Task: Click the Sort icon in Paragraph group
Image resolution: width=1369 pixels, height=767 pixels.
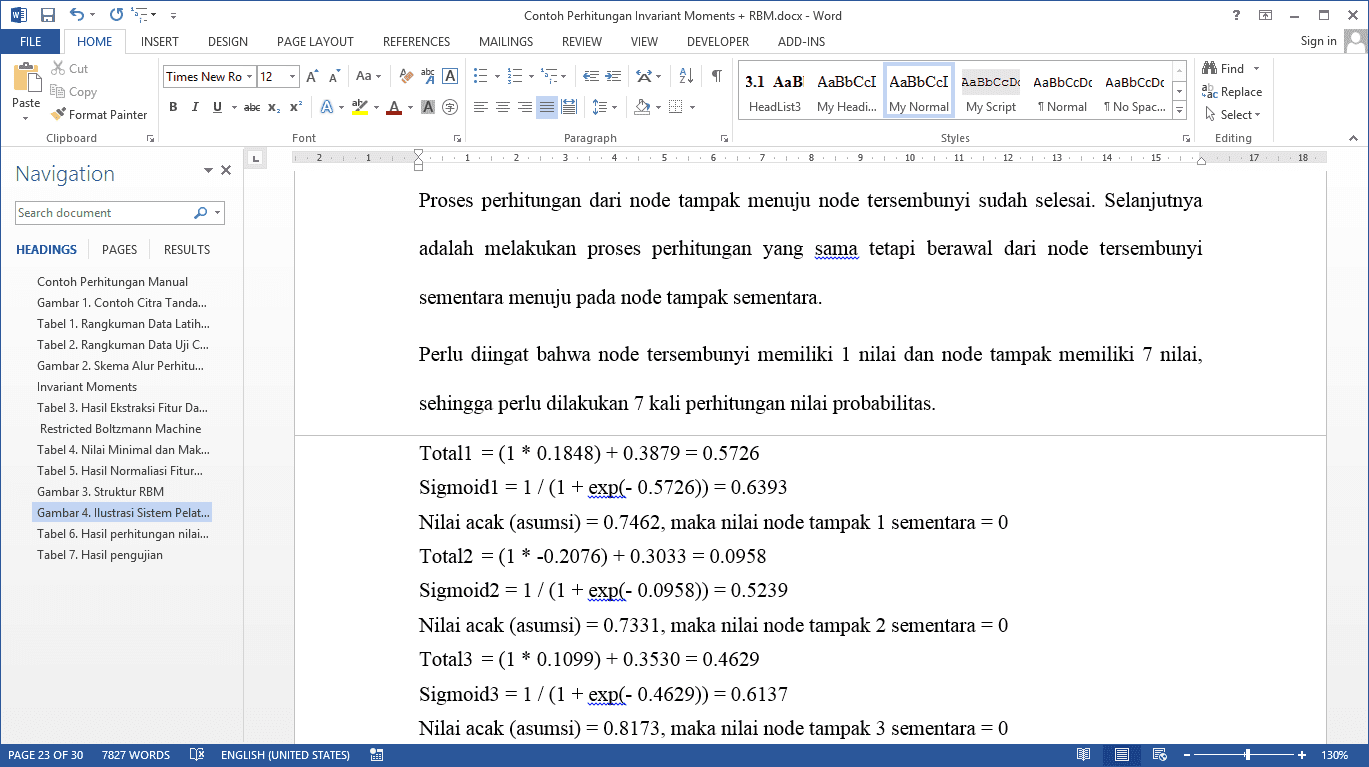Action: tap(686, 76)
